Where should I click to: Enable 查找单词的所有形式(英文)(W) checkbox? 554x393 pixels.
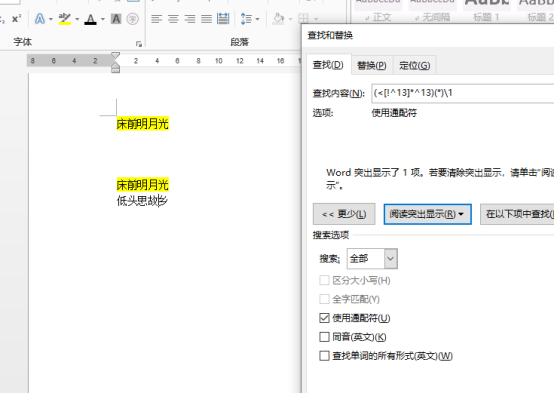(324, 356)
